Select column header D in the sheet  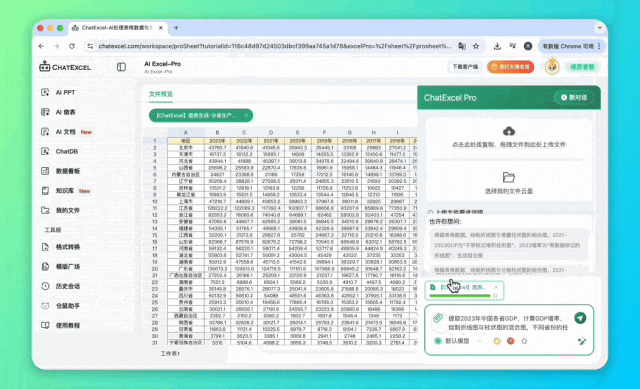click(x=271, y=132)
